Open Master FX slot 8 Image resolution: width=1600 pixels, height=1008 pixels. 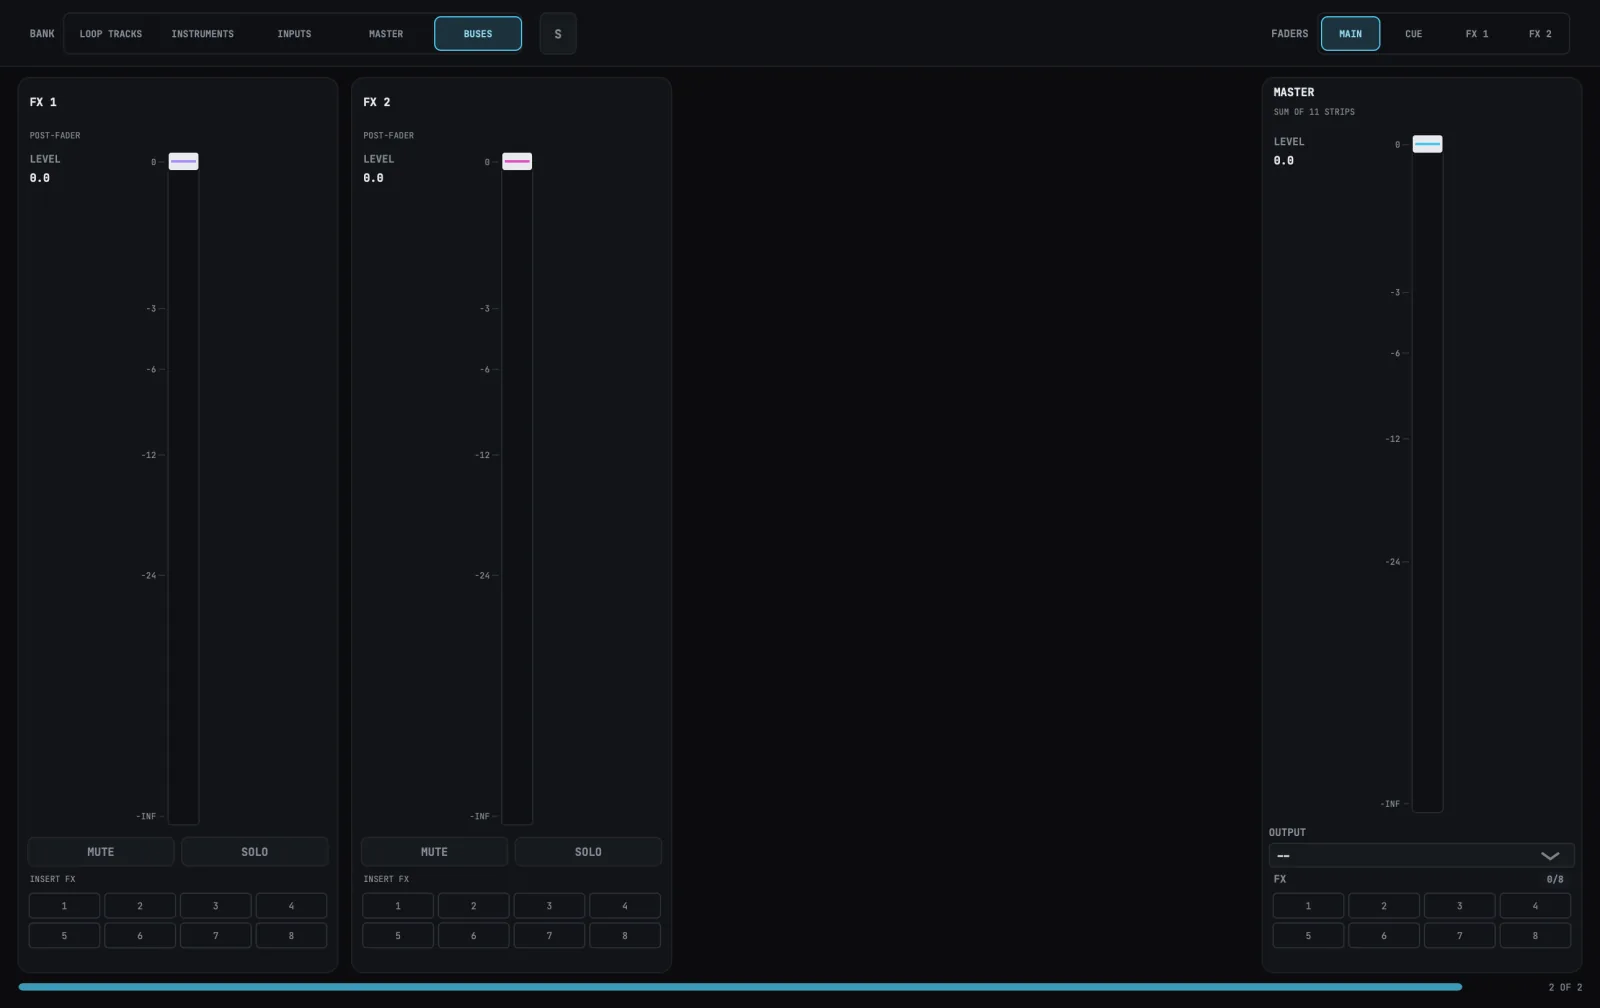1535,936
